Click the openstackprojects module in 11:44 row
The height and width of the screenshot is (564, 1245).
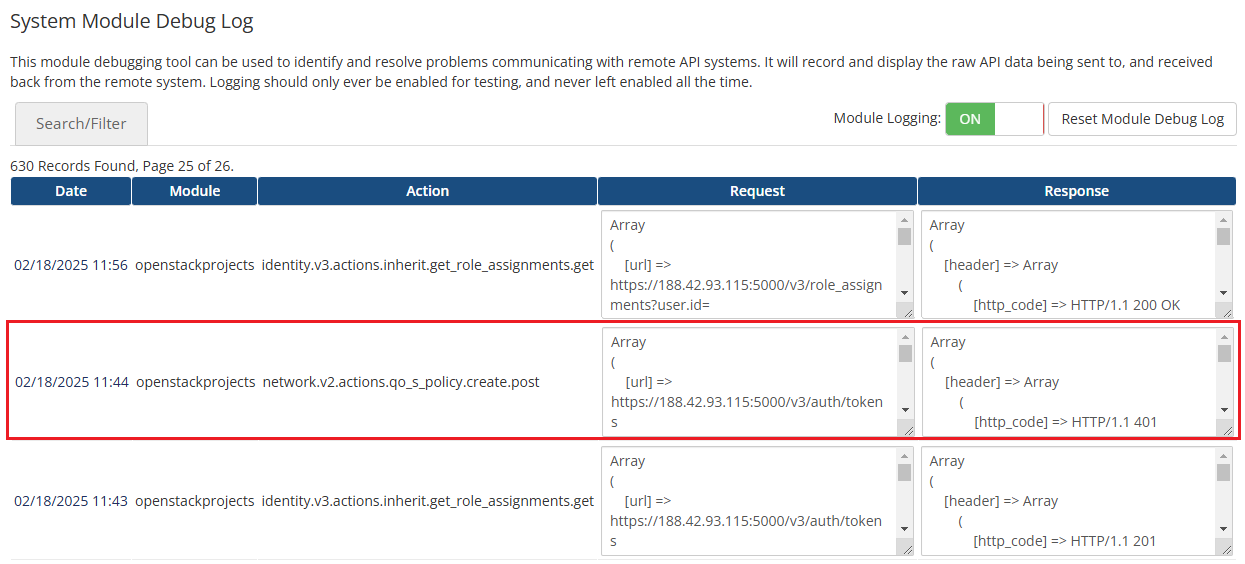pyautogui.click(x=196, y=382)
